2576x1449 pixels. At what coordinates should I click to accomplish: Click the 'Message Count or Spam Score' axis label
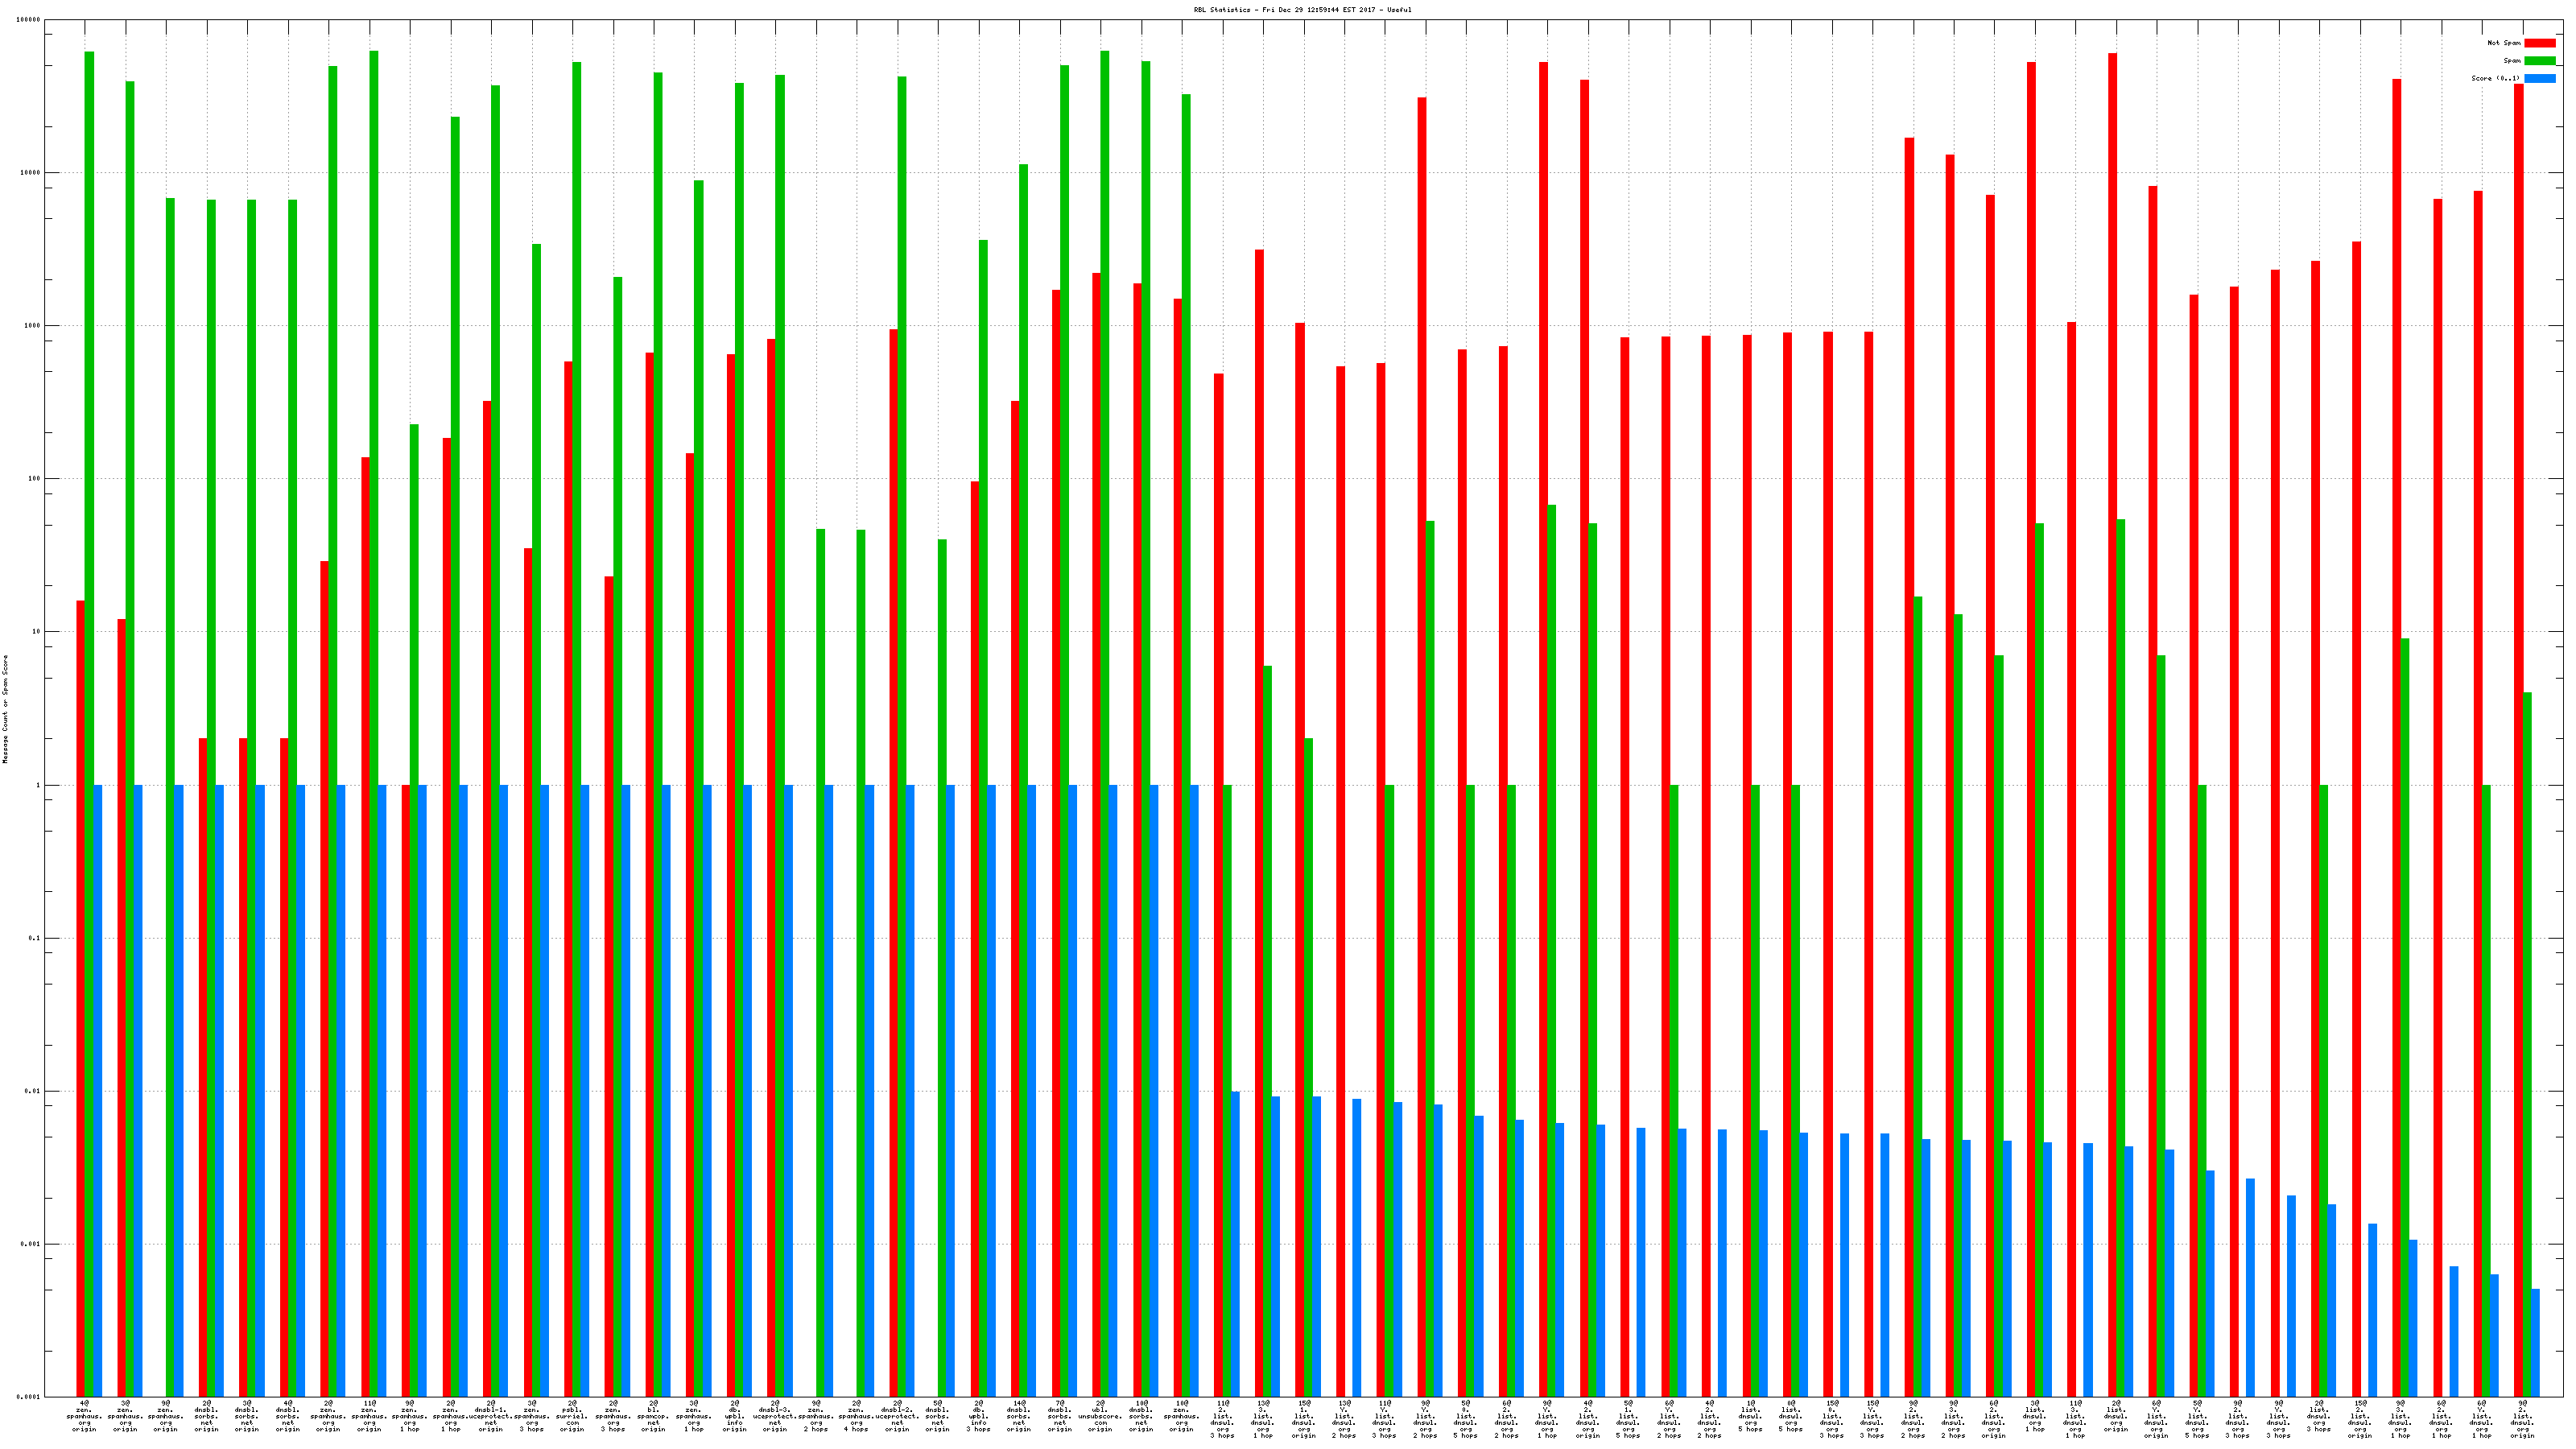(x=5, y=709)
